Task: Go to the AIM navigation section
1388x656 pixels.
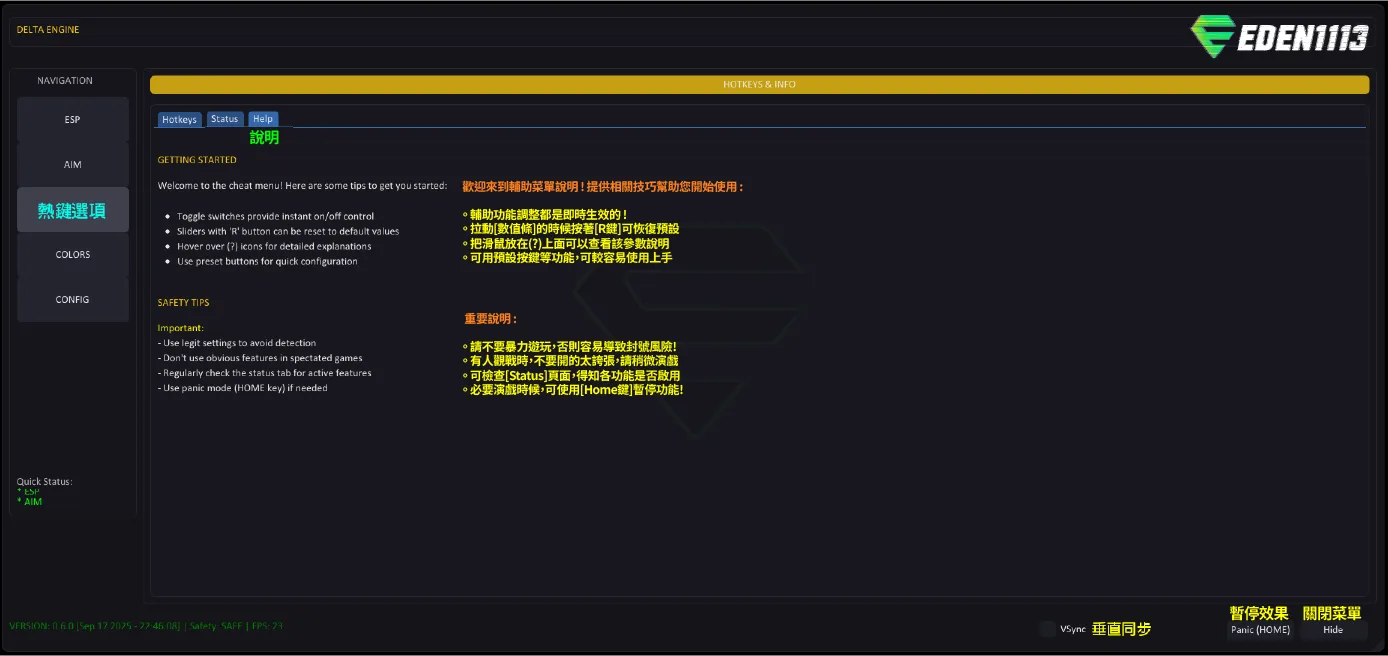Action: (x=73, y=165)
